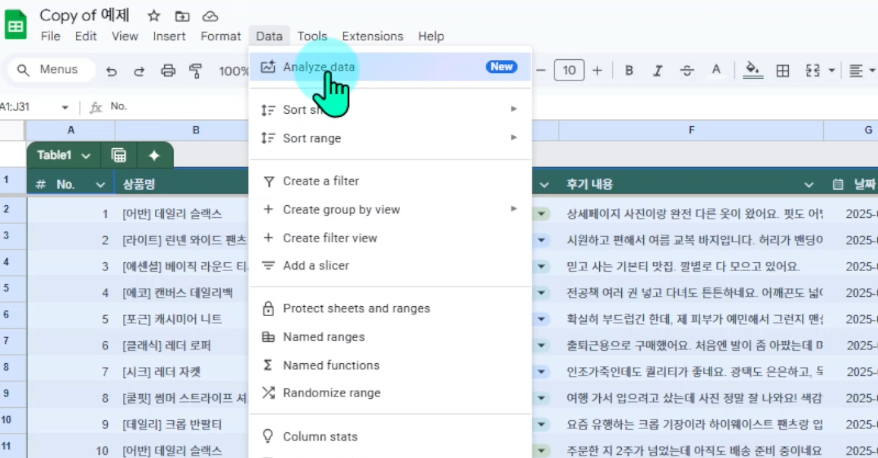Open the Borders icon

point(782,70)
